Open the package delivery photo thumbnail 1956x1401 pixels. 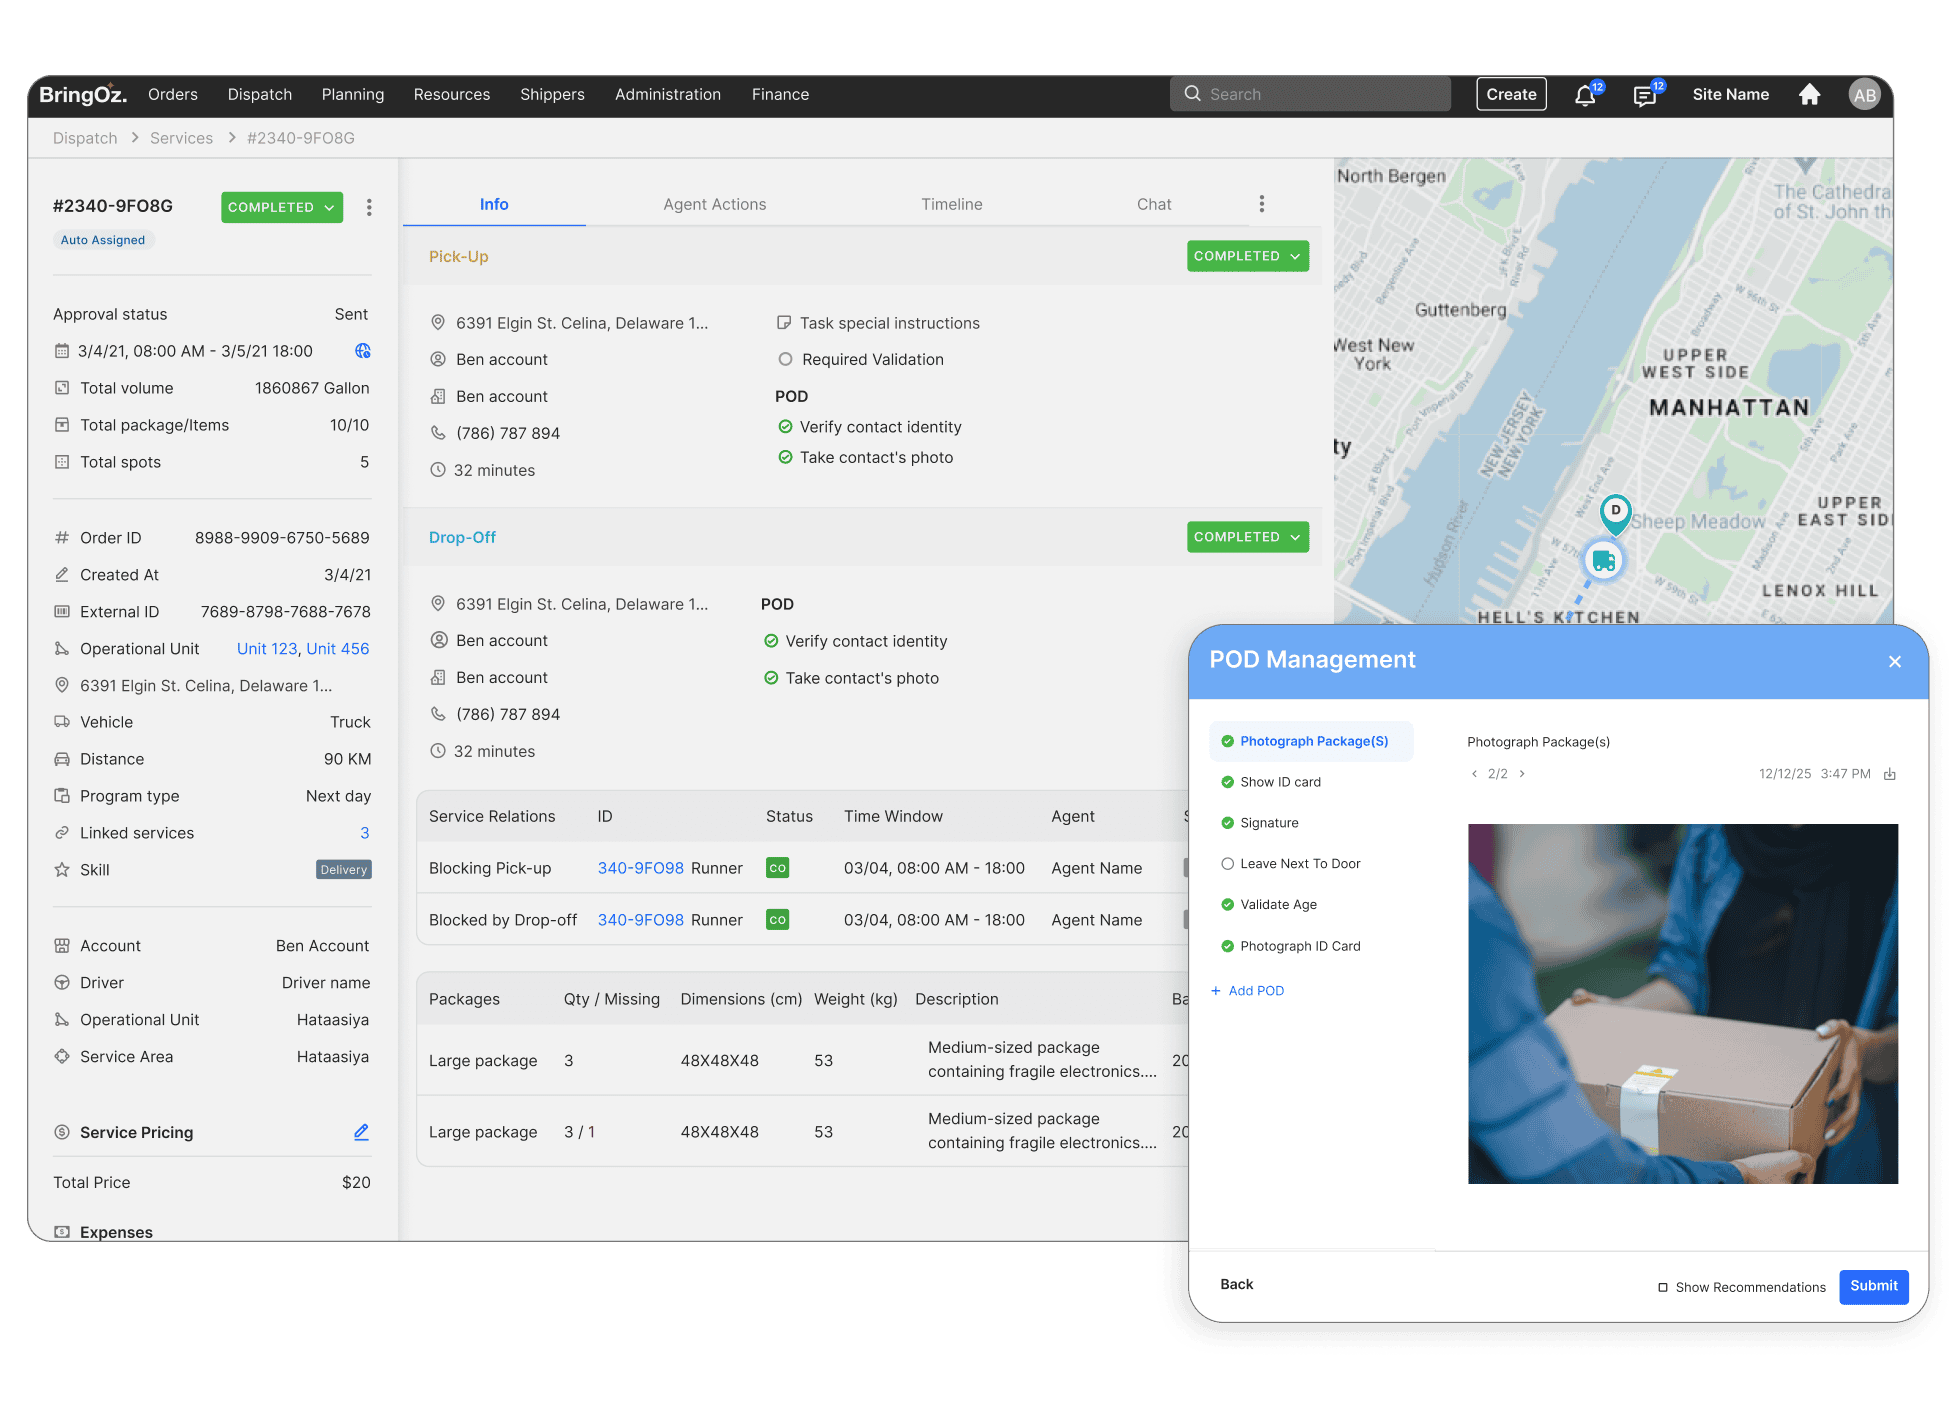[1682, 1003]
